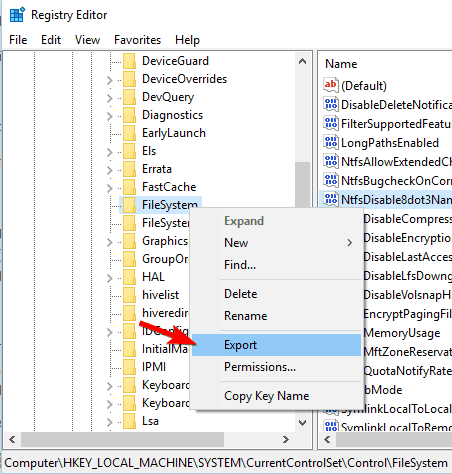Select the (Default) string value icon

click(x=331, y=85)
